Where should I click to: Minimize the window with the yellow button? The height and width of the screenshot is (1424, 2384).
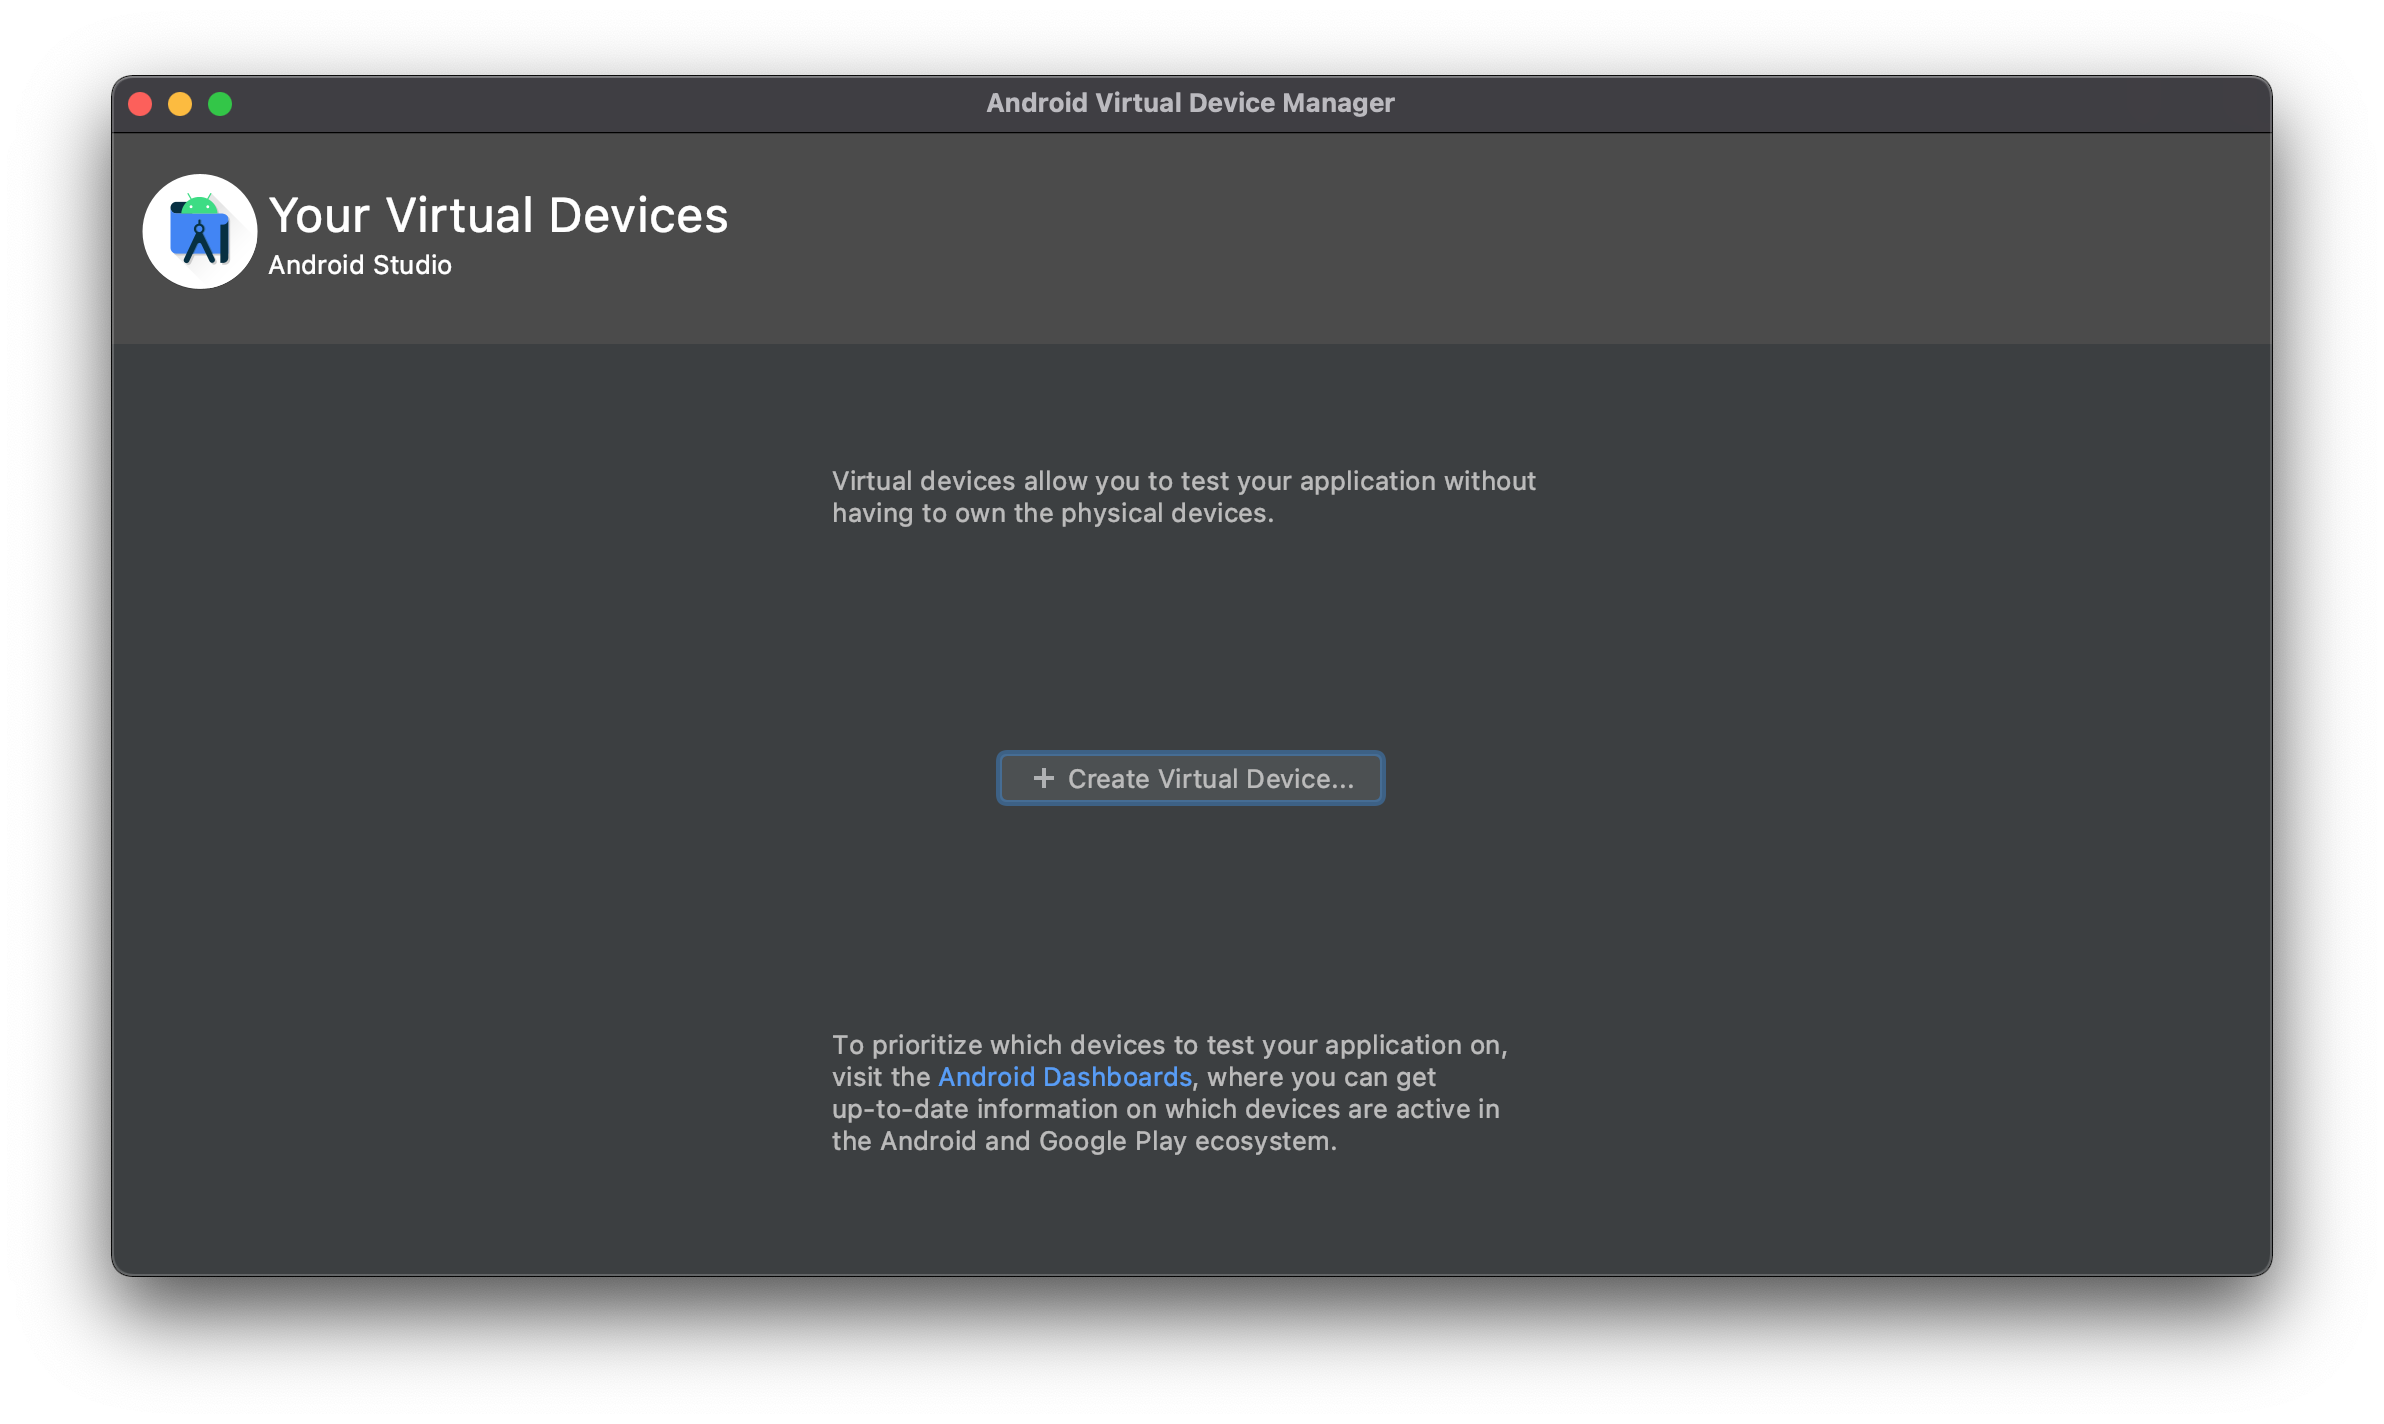pos(180,104)
